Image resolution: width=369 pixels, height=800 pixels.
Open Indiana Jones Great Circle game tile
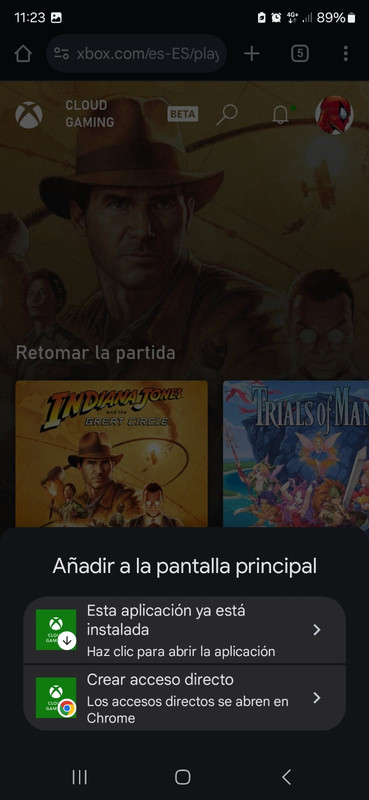tap(112, 454)
